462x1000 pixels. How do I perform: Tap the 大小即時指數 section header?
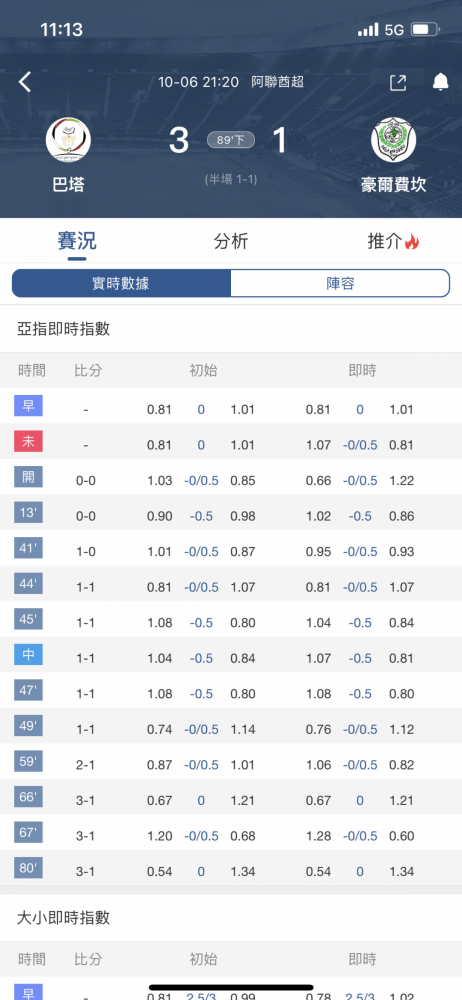63,918
